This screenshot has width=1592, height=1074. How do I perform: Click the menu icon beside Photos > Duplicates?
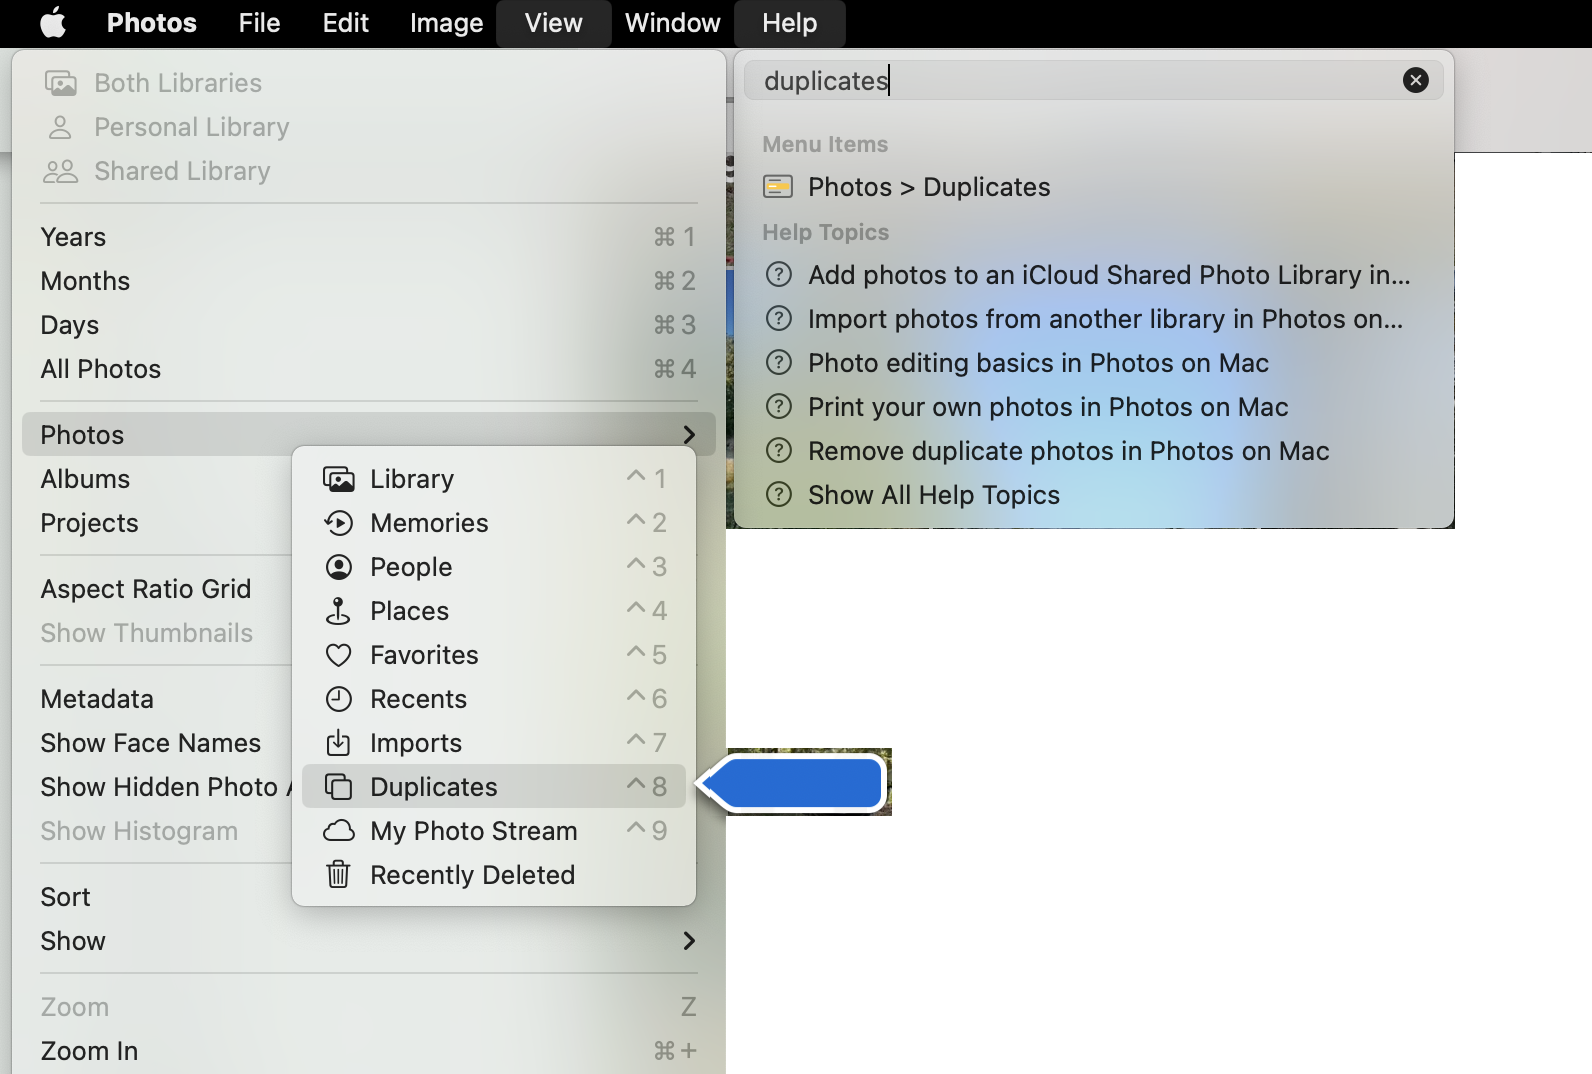point(778,187)
